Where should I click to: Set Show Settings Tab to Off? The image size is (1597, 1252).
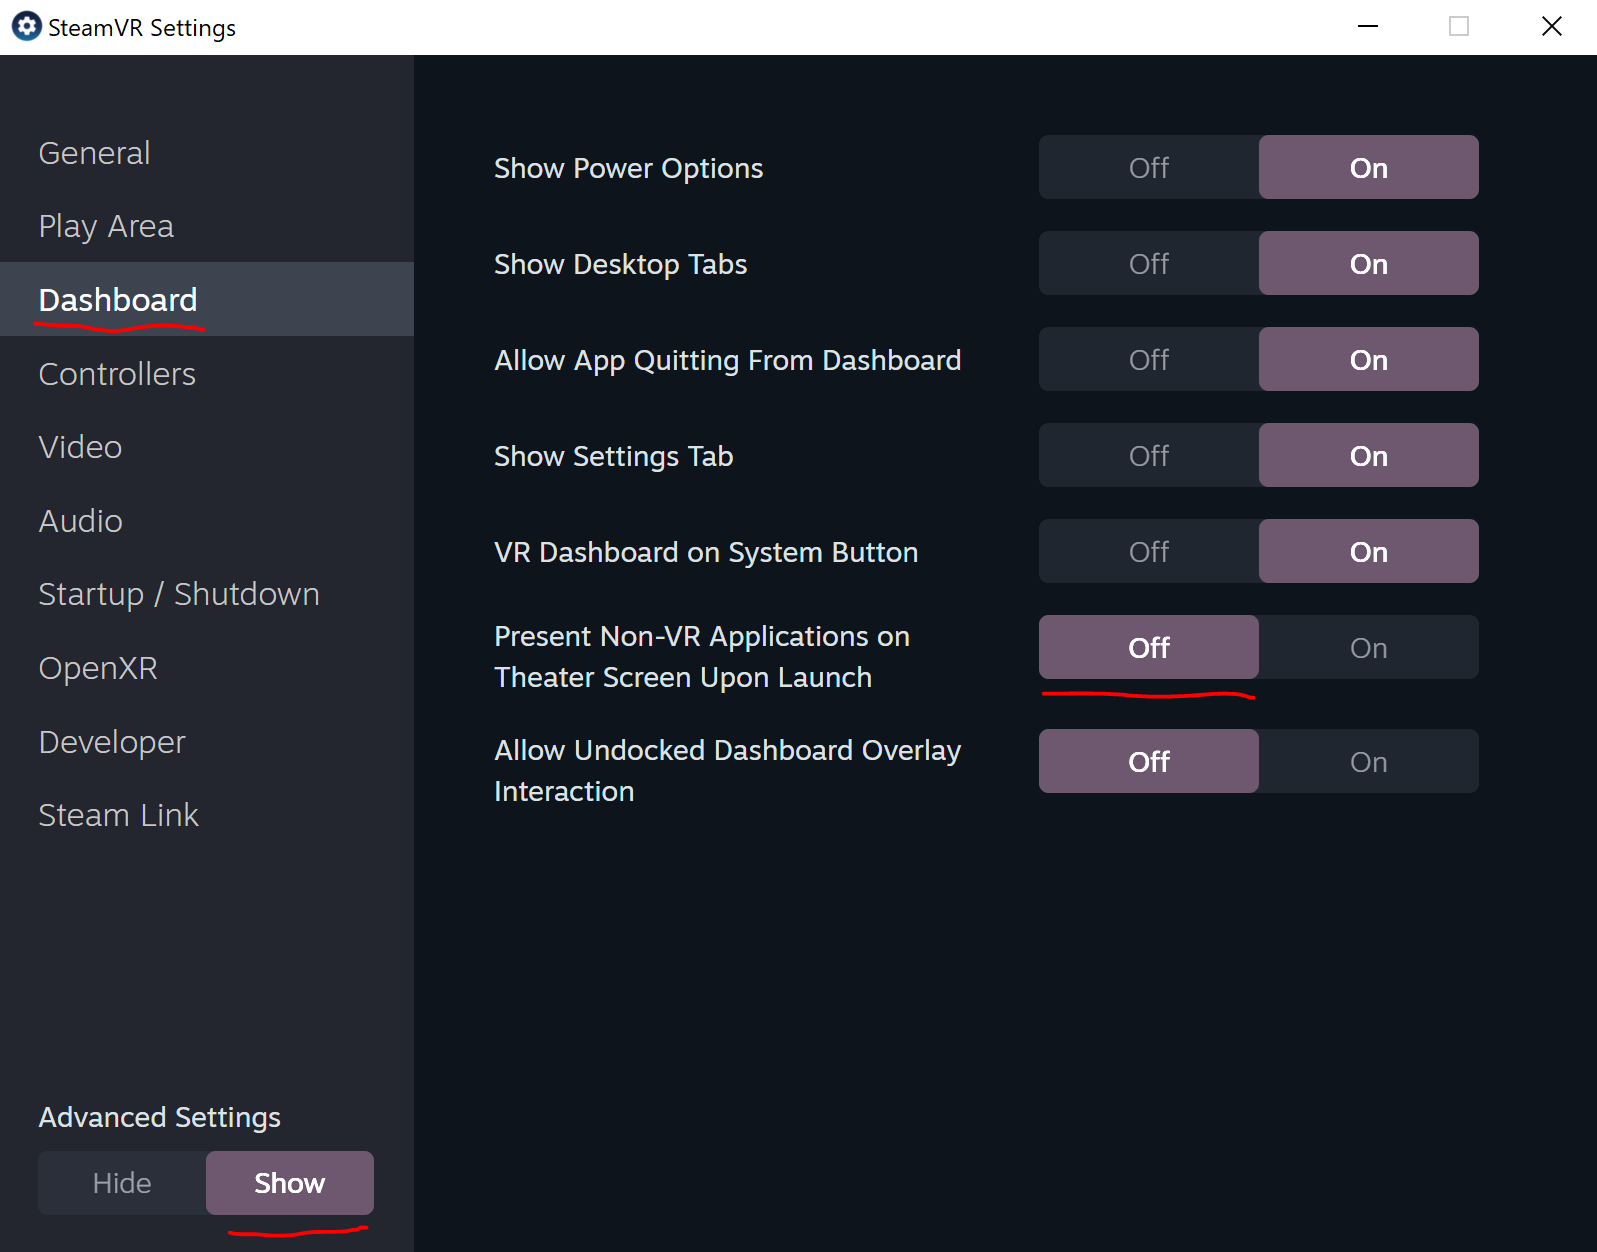(1148, 456)
